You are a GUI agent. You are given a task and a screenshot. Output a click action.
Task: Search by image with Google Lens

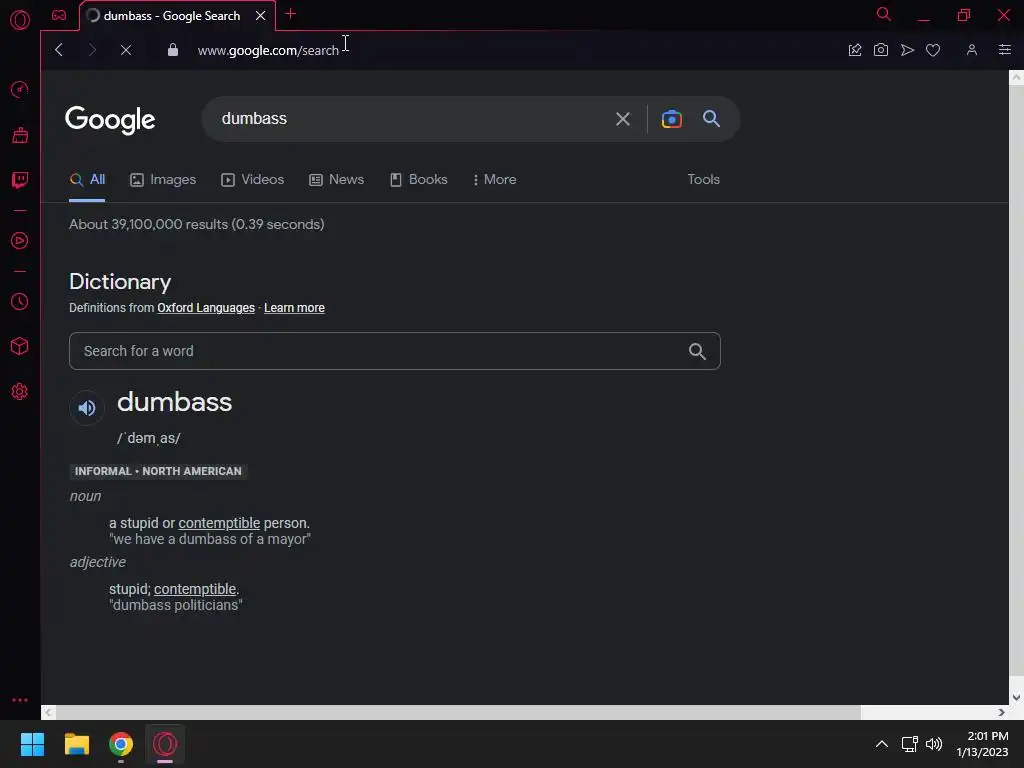671,119
